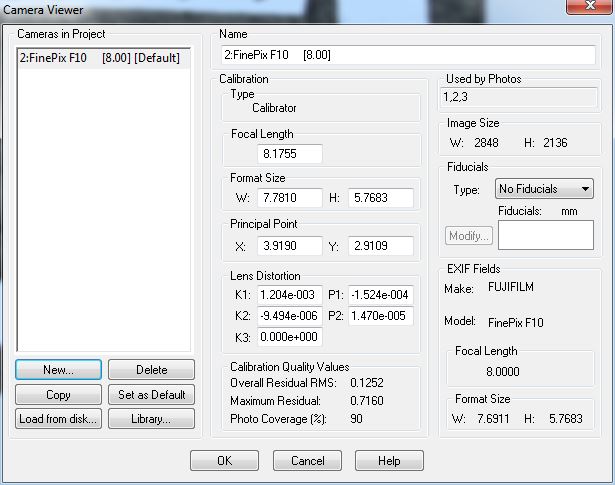Cancel the Camera Viewer dialog

(x=307, y=461)
